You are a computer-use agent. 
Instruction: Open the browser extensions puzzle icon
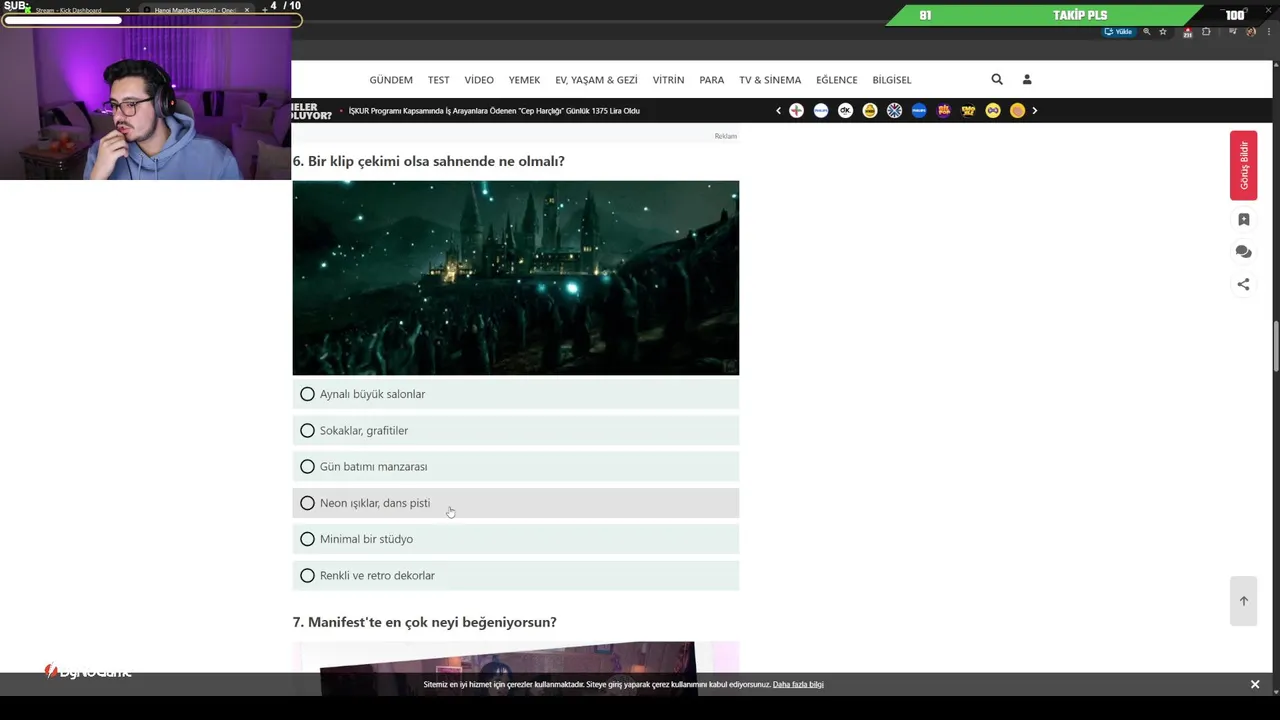tap(1206, 32)
